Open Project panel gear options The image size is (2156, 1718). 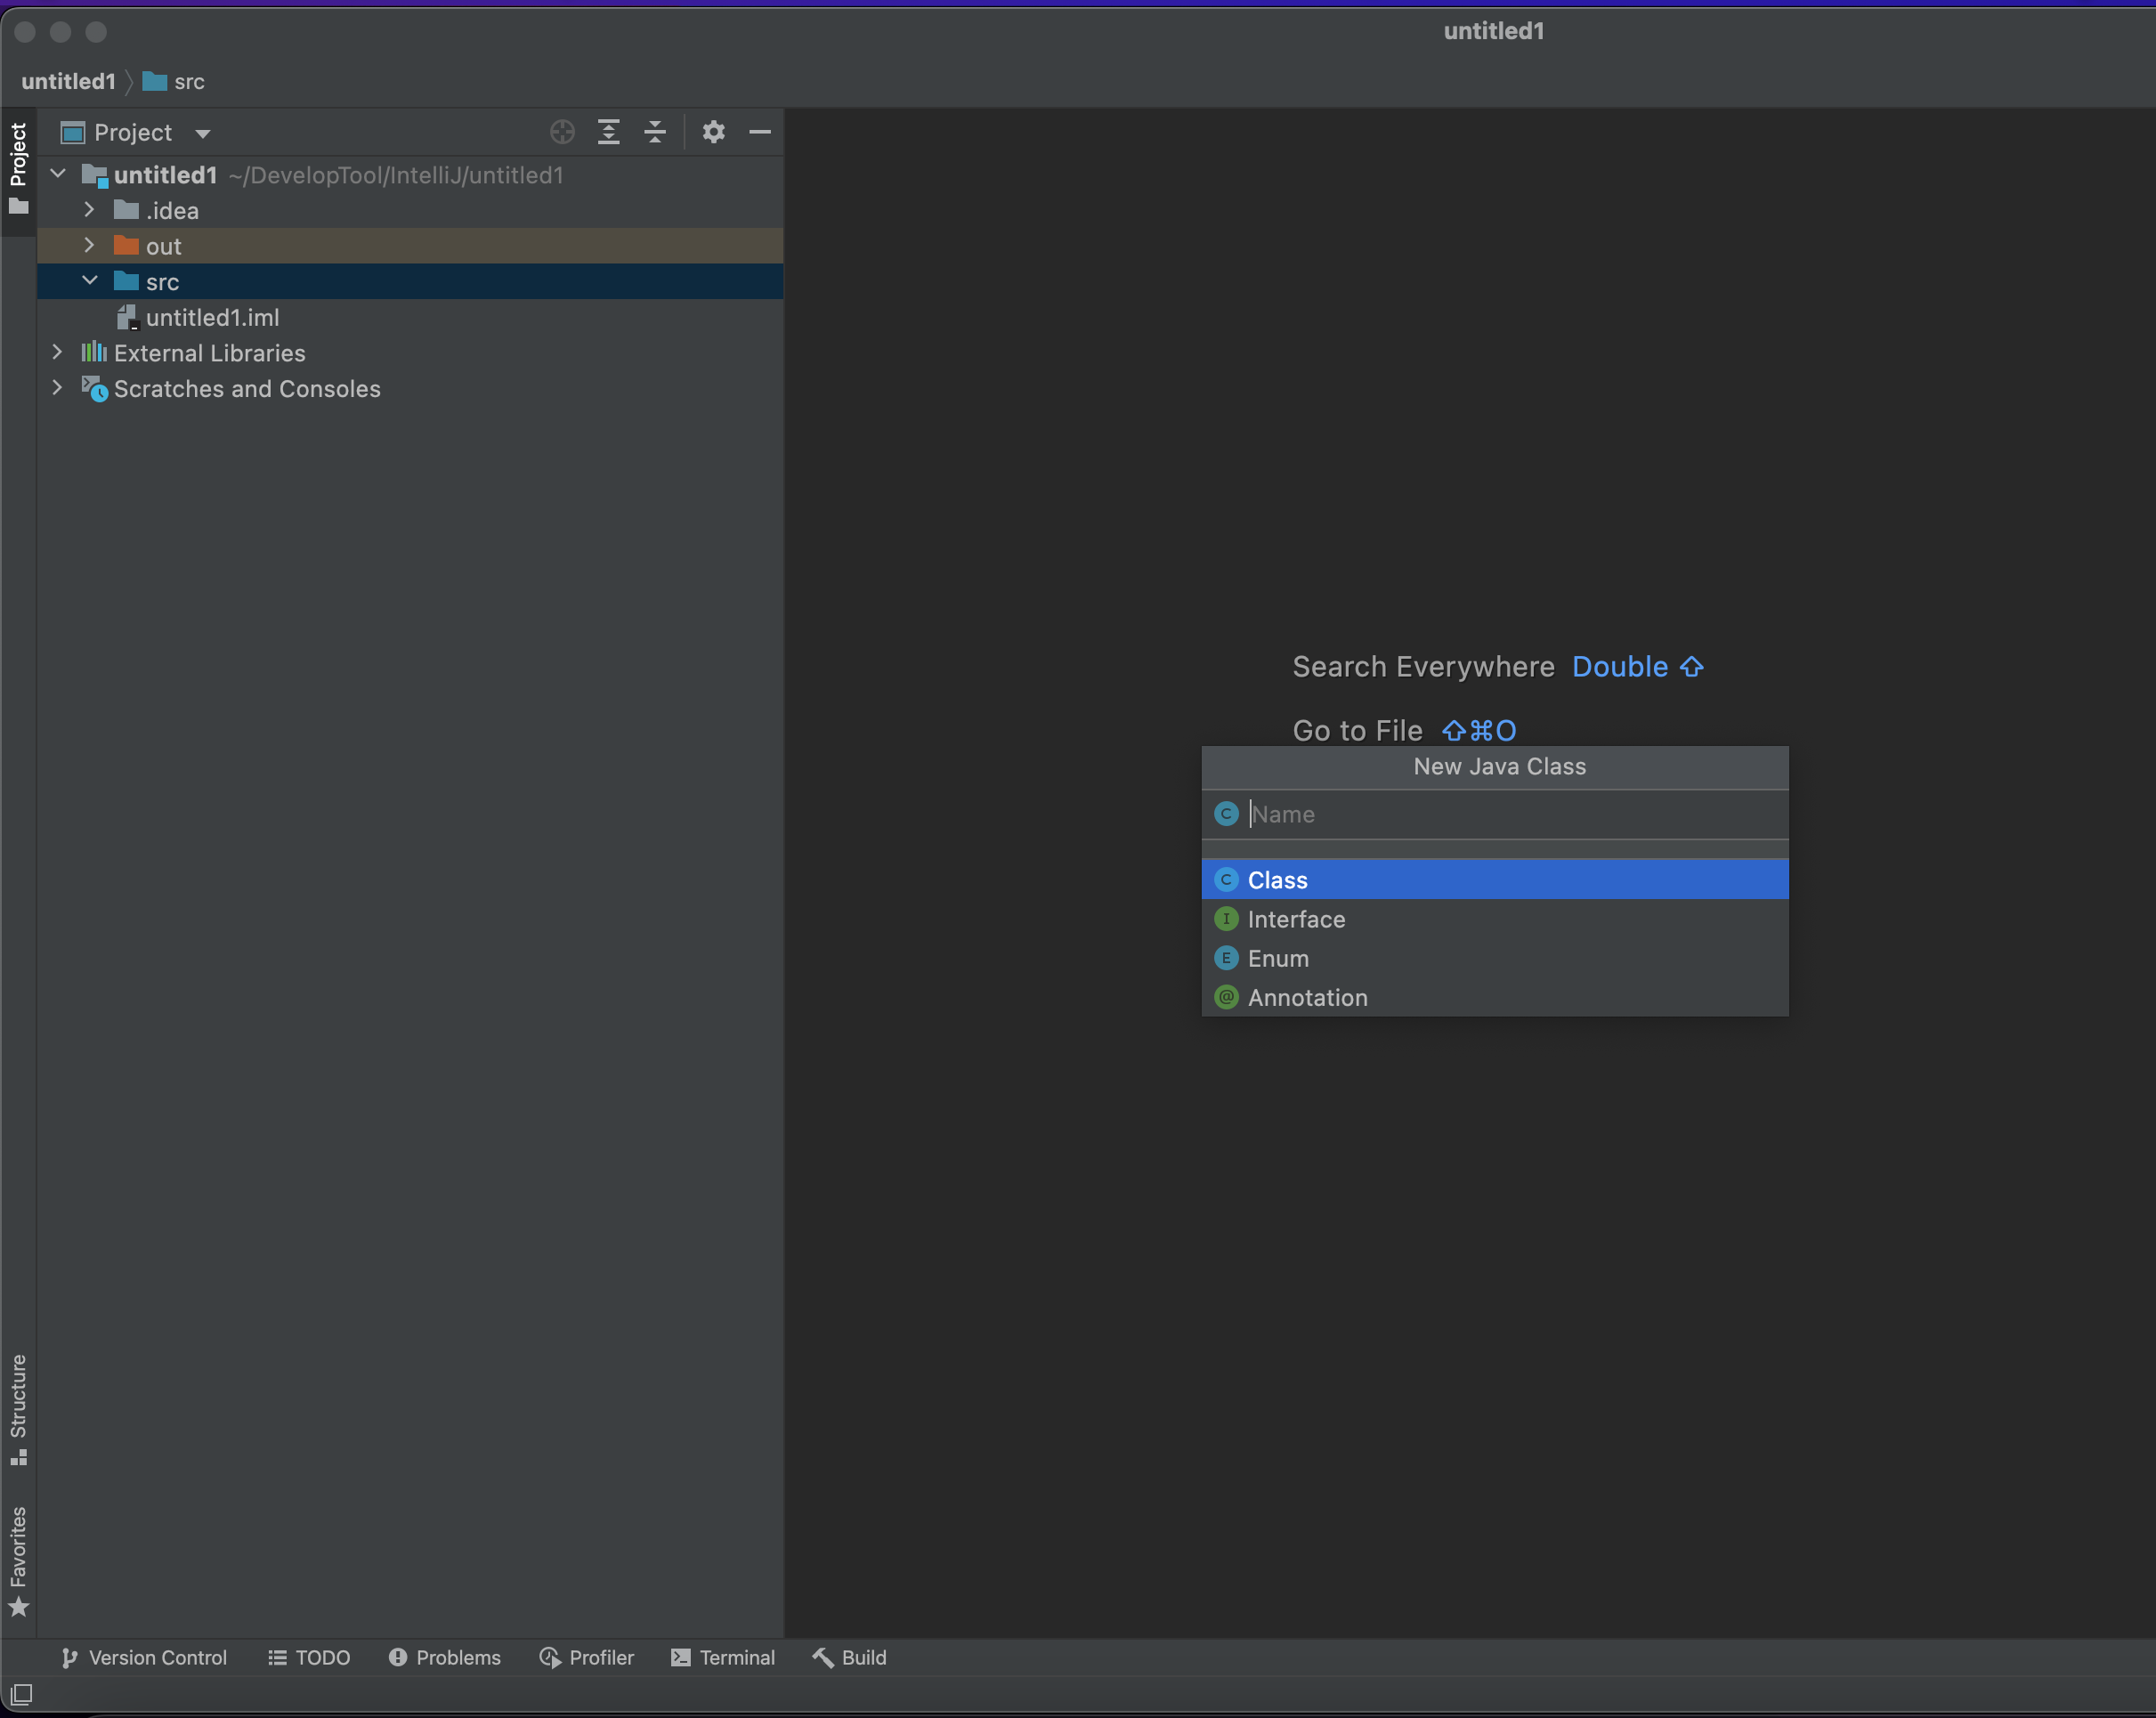click(x=713, y=132)
